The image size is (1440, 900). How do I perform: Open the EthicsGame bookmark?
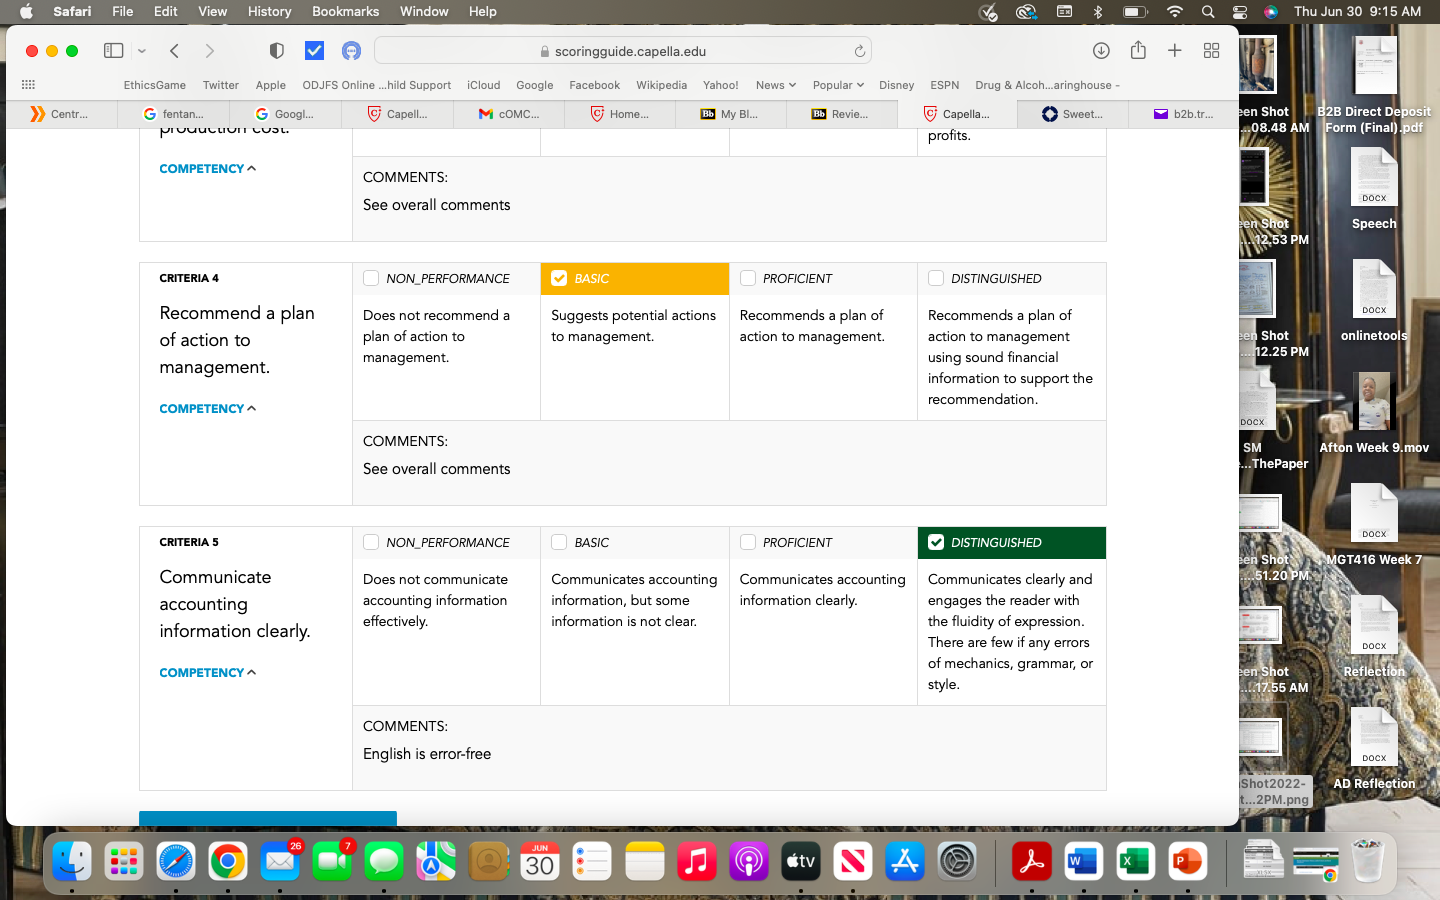[x=154, y=85]
